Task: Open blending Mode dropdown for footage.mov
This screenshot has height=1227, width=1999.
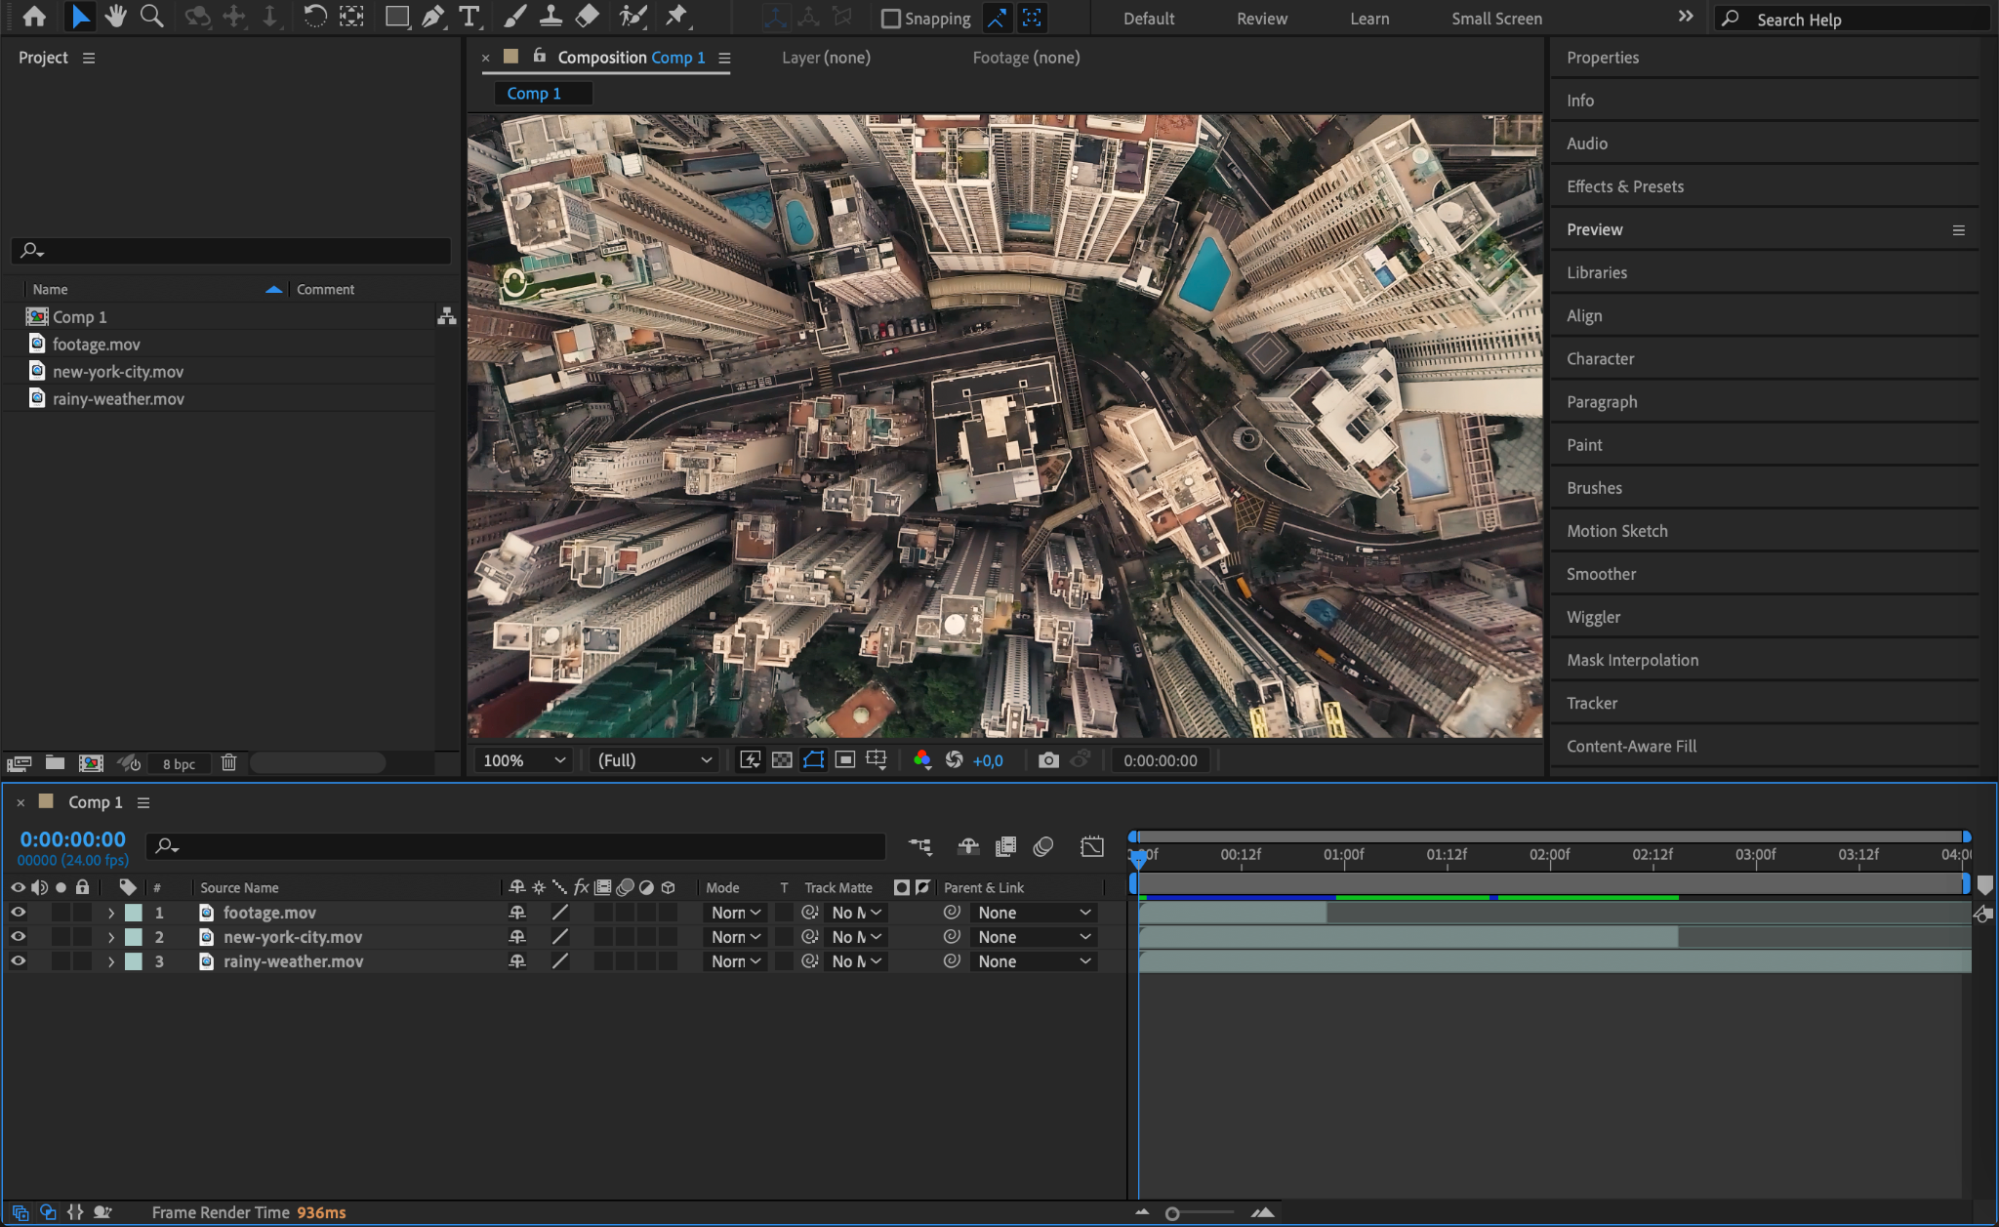Action: (x=736, y=912)
